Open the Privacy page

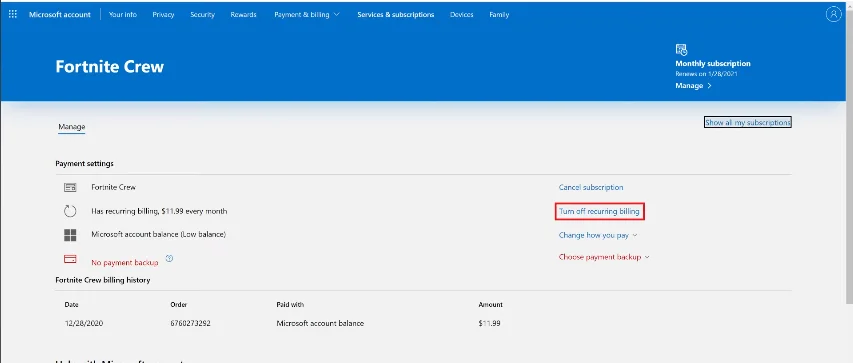[164, 15]
